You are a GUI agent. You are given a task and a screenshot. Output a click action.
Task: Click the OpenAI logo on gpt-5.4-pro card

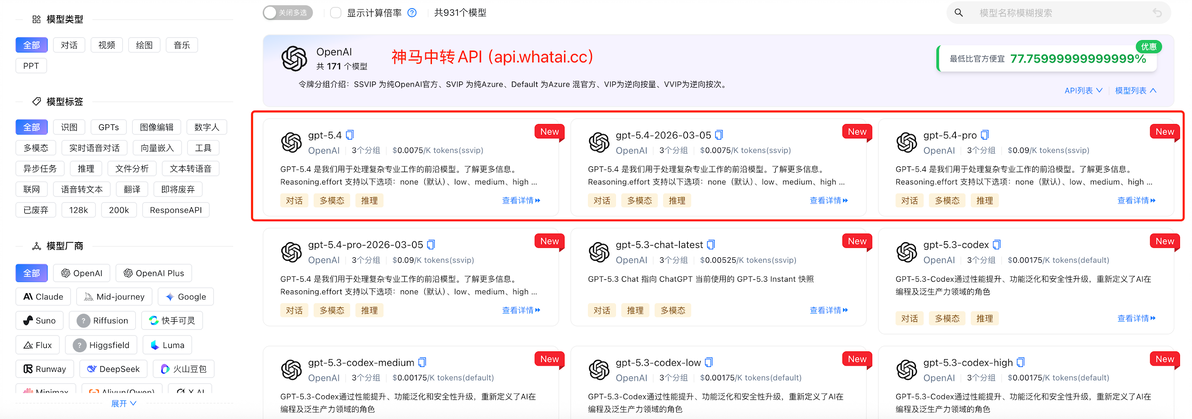point(906,142)
